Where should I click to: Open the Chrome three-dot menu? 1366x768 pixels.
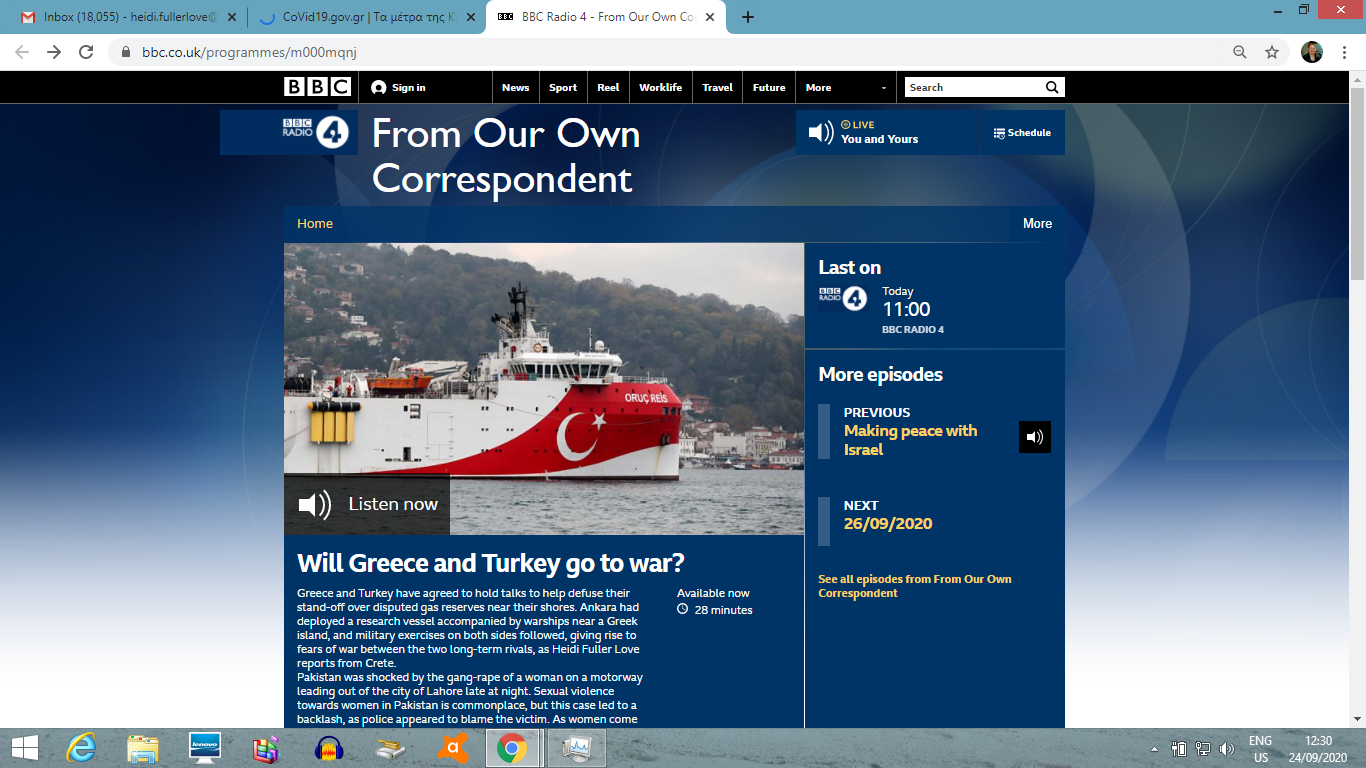[1345, 52]
